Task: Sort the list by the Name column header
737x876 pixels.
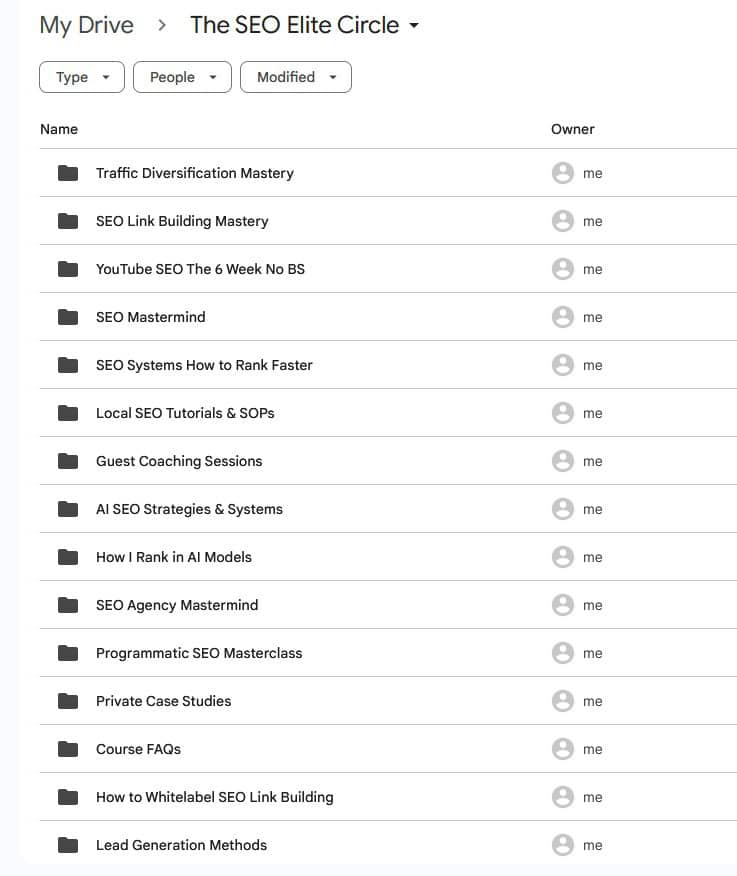Action: [59, 129]
